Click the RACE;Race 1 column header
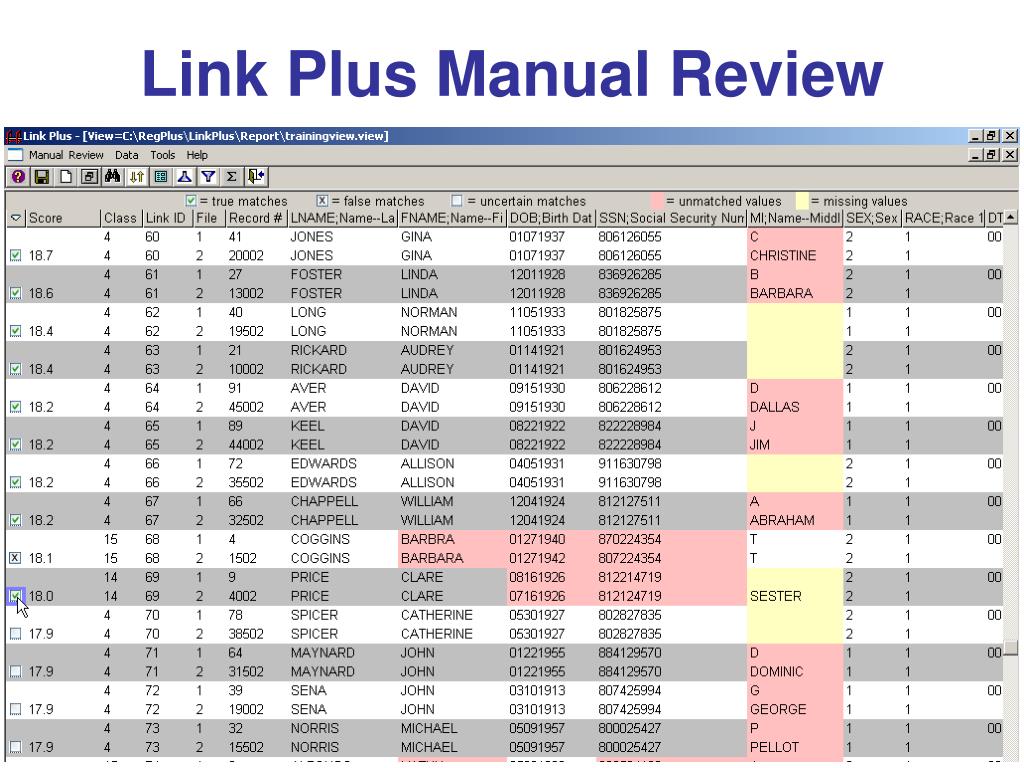The height and width of the screenshot is (768, 1024). [943, 218]
